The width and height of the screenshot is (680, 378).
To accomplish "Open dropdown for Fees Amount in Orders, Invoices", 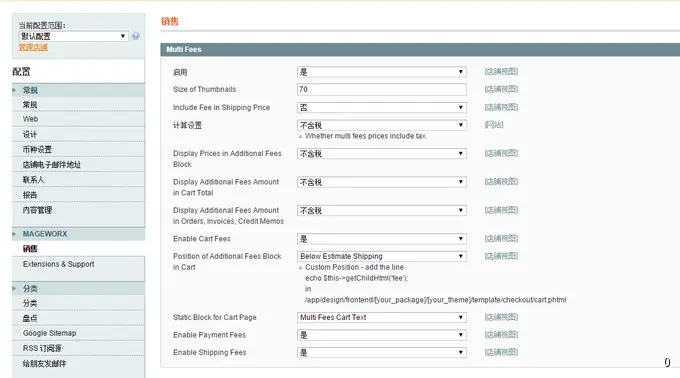I will pyautogui.click(x=382, y=210).
